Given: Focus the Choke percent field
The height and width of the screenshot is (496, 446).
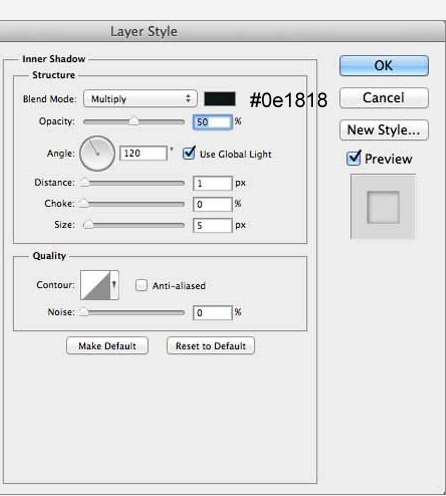Looking at the screenshot, I should pos(212,204).
